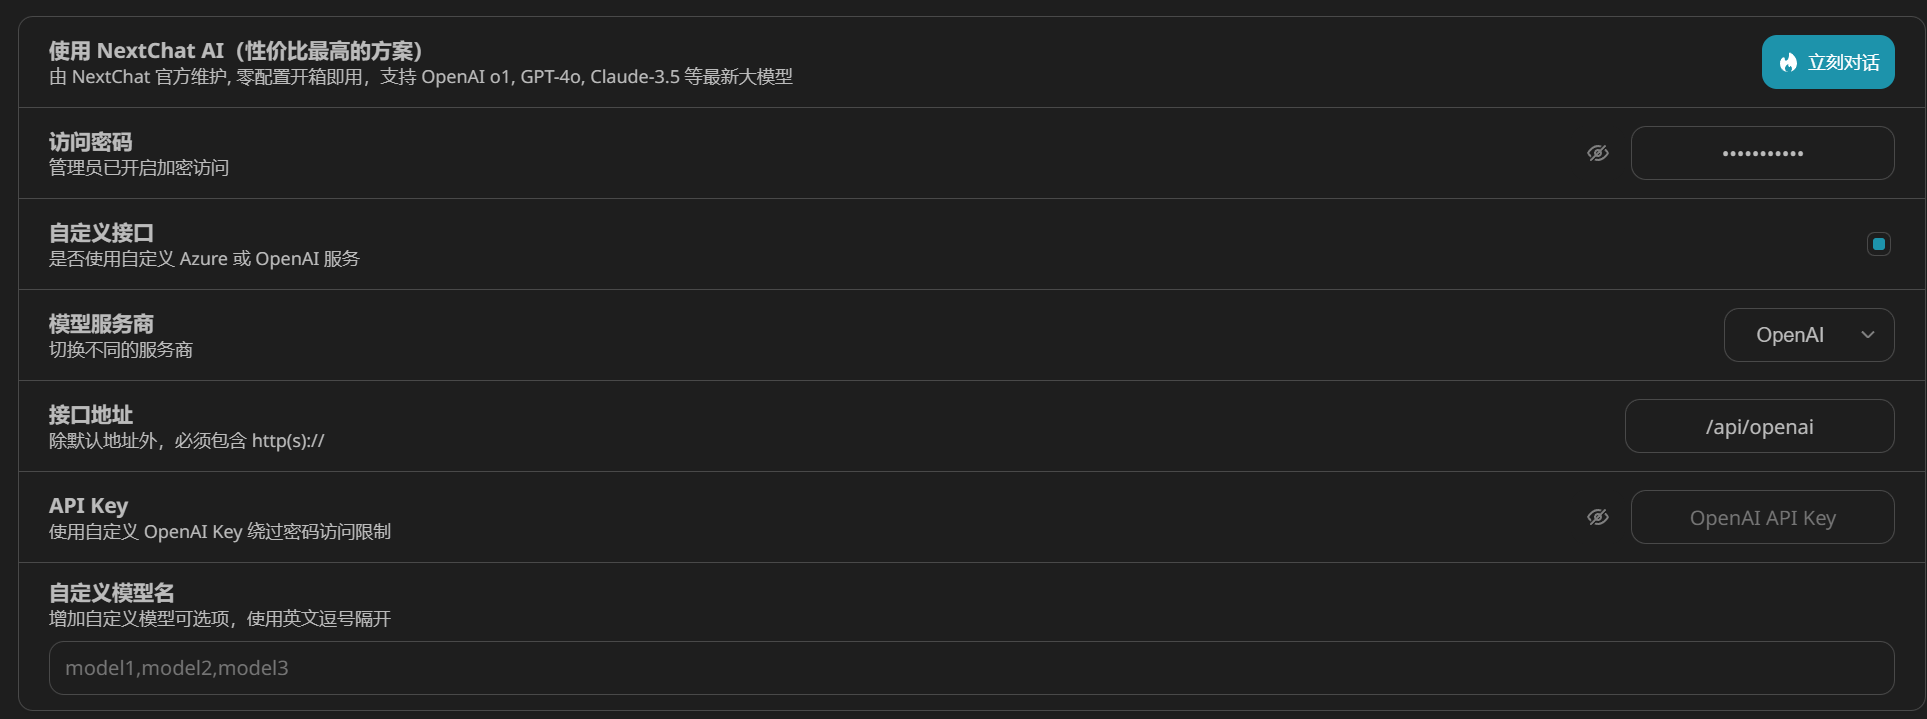Toggle API Key visibility eye icon
The height and width of the screenshot is (719, 1927).
click(x=1598, y=517)
